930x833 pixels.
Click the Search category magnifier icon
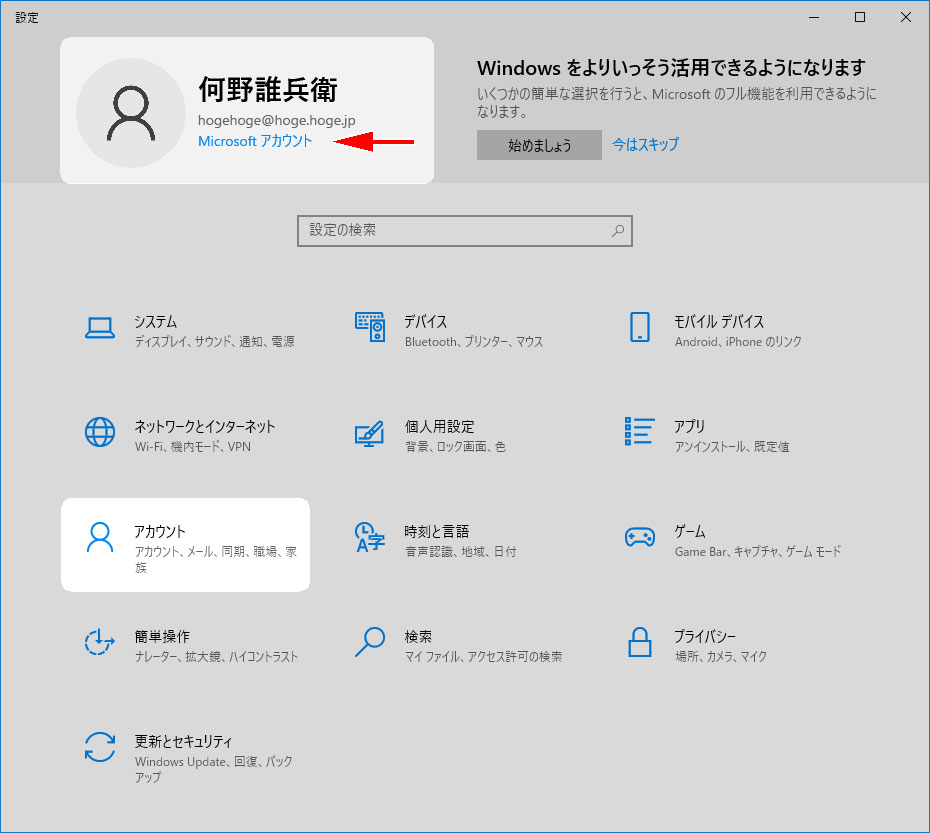[x=370, y=642]
